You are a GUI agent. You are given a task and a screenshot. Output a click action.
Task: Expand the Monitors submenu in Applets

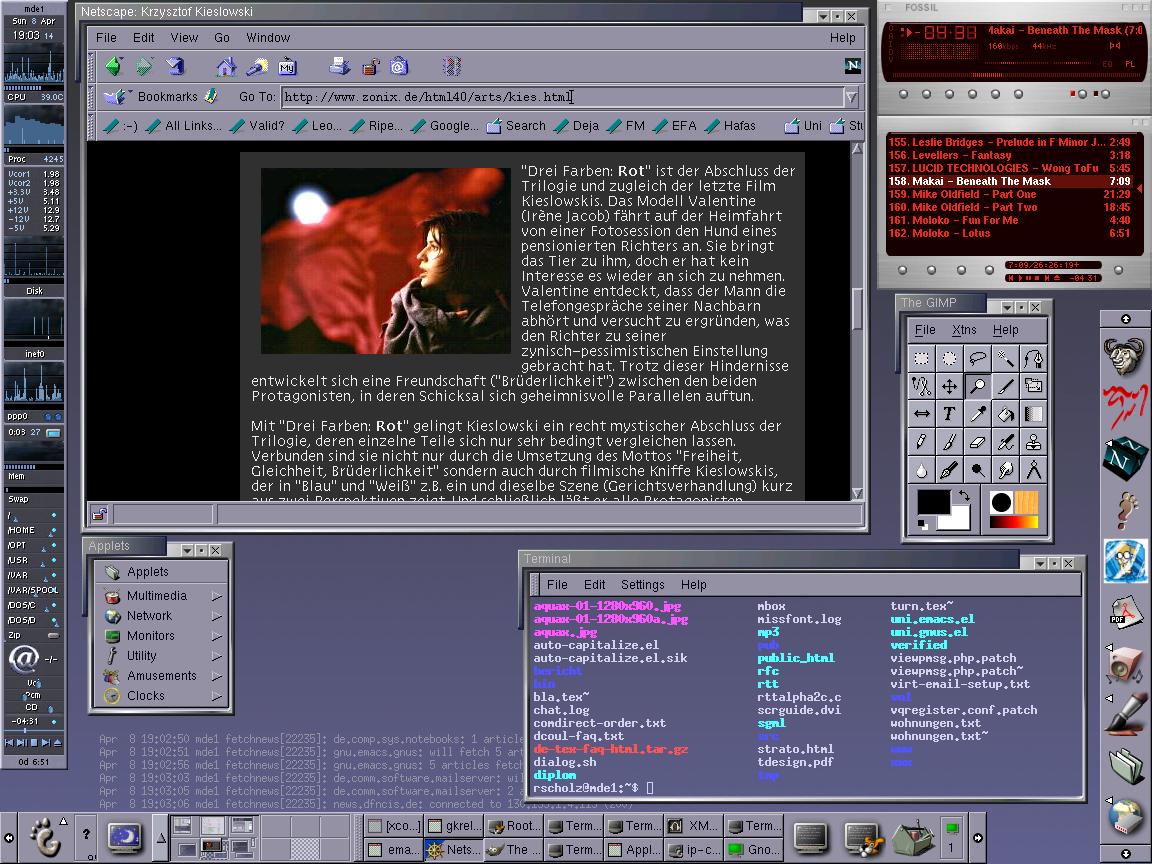pos(161,636)
